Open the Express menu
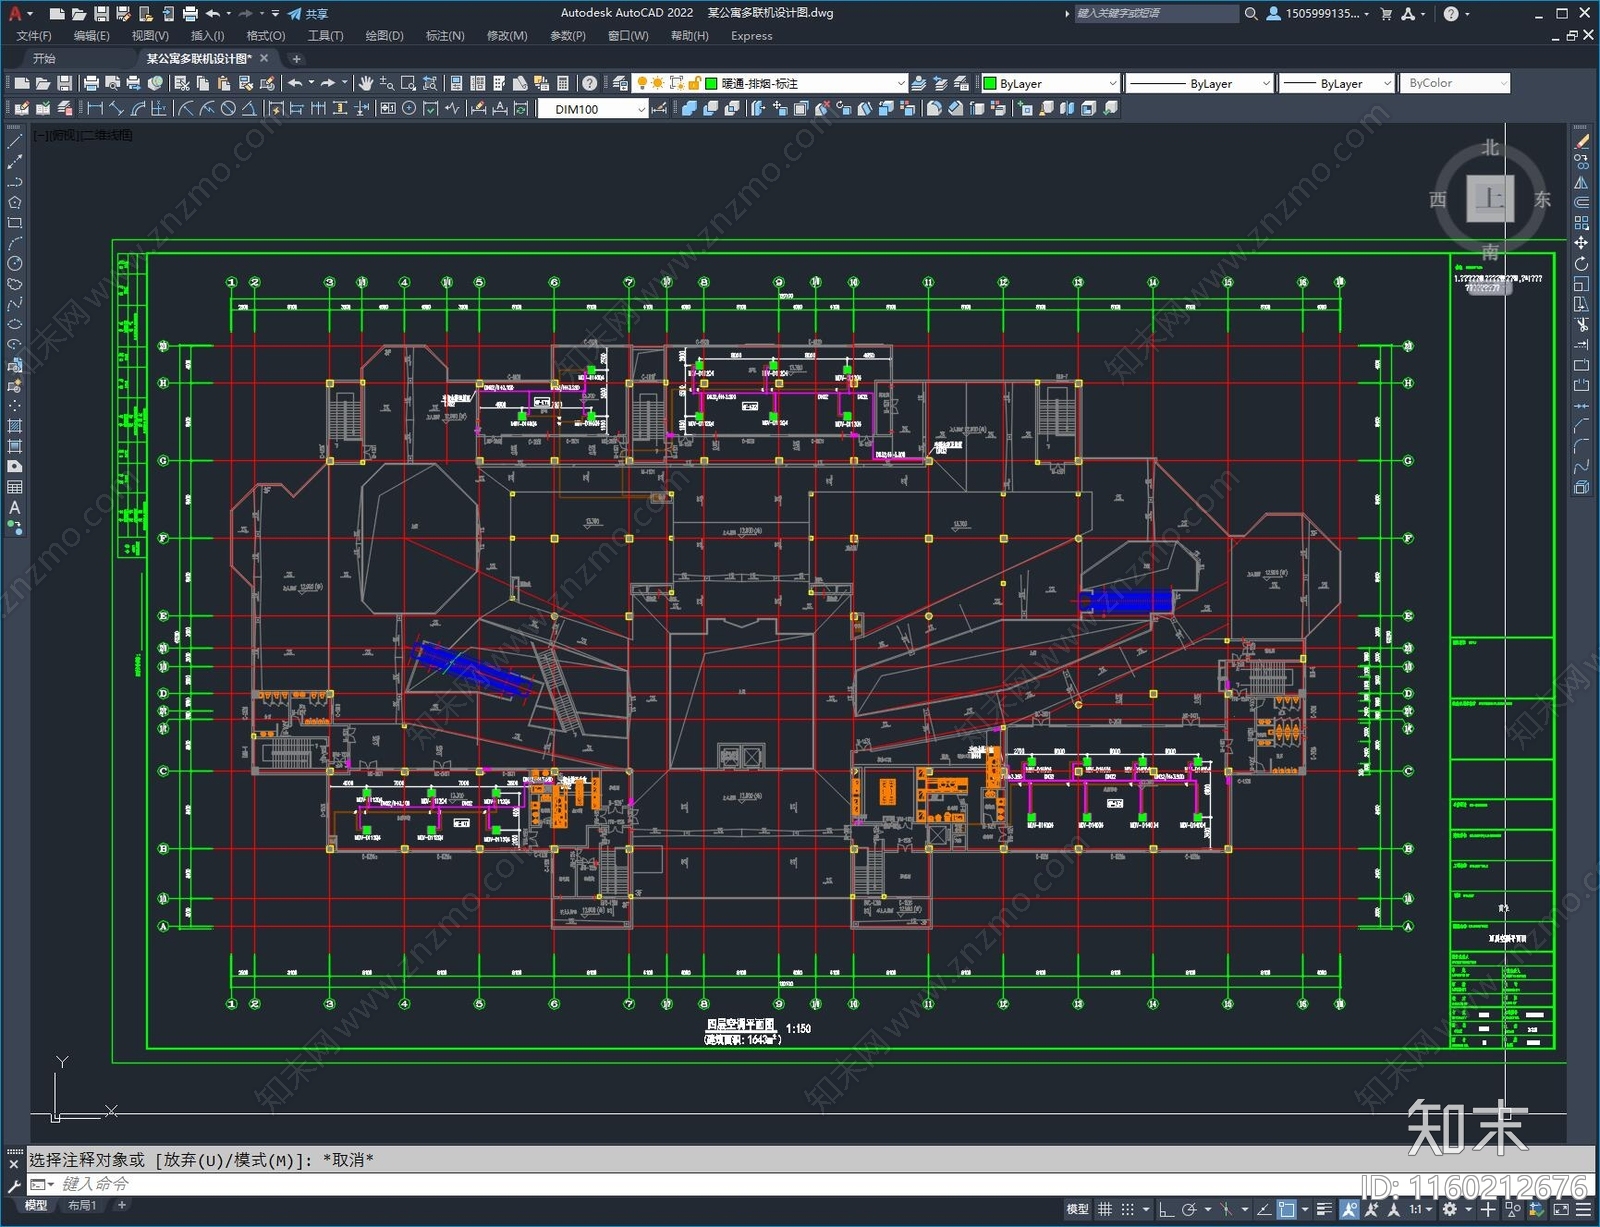Screen dimensions: 1600x1227 pyautogui.click(x=751, y=36)
